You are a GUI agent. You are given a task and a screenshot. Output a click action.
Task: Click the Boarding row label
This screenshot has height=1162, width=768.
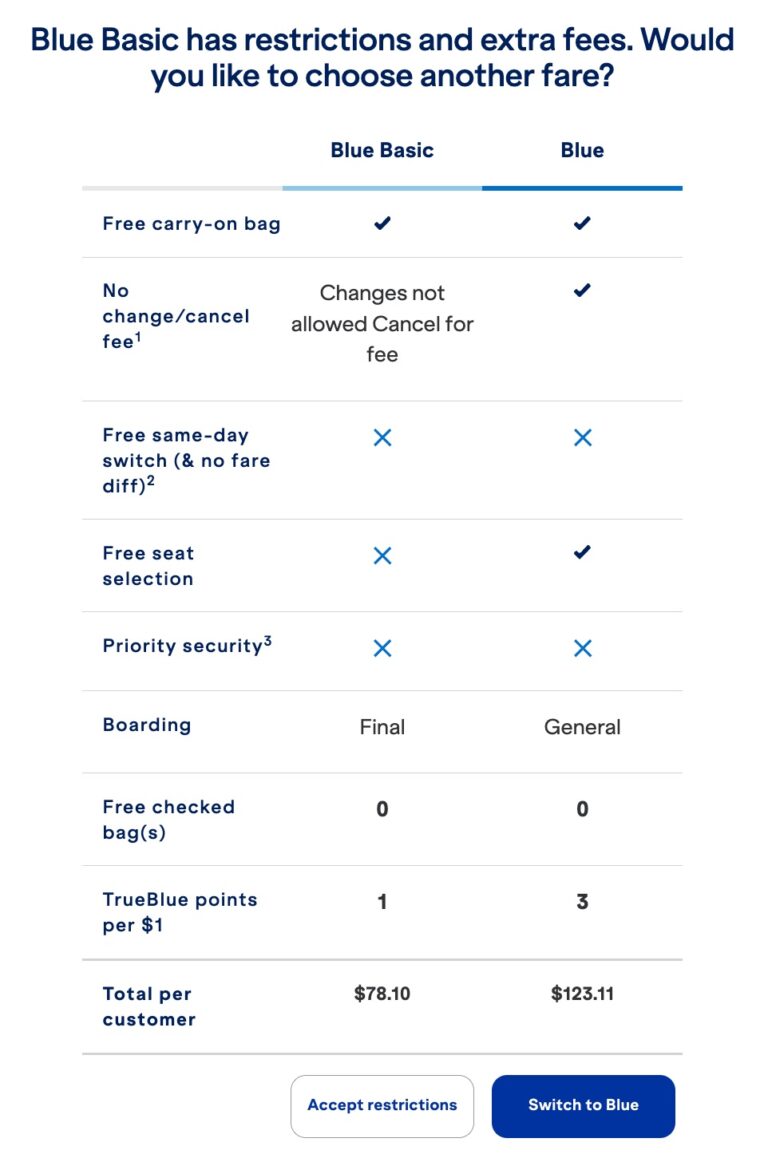tap(147, 725)
